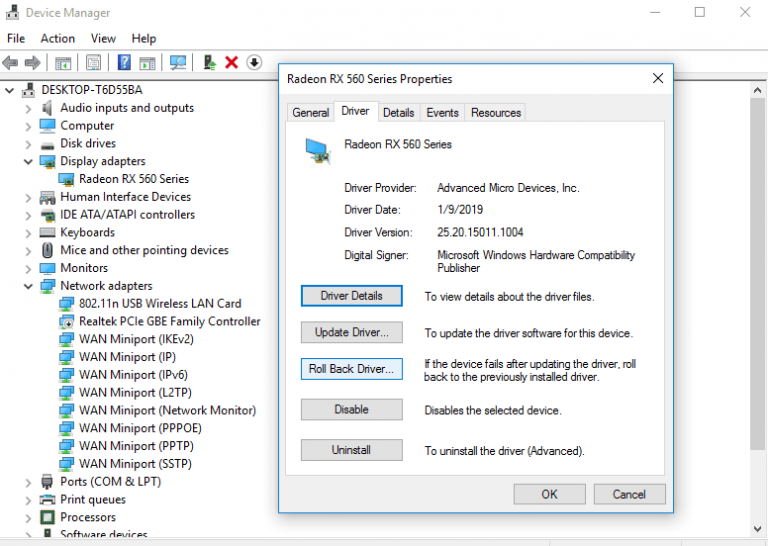
Task: Open the File menu
Action: click(16, 38)
